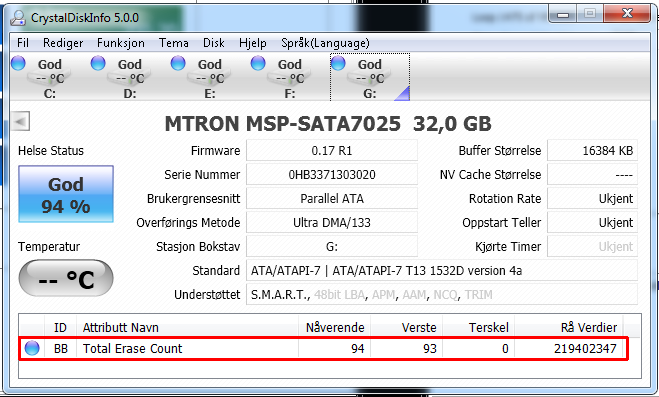
Task: Open the Hjelp menu
Action: coord(253,43)
